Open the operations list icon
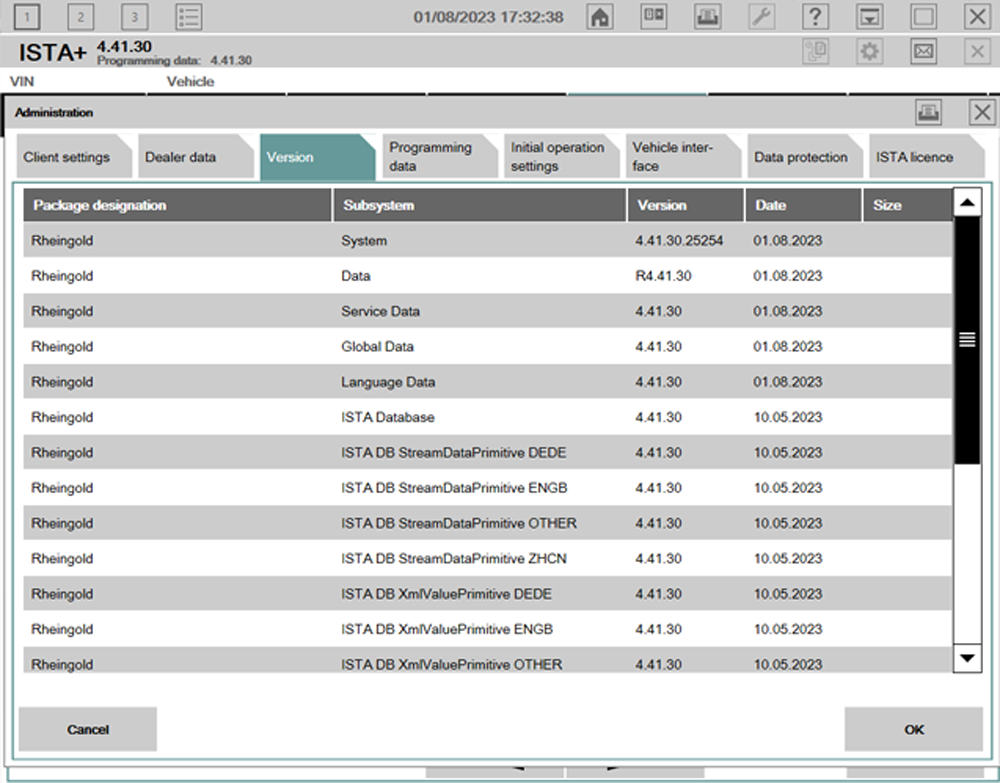Screen dimensions: 1000x783 click(x=189, y=17)
